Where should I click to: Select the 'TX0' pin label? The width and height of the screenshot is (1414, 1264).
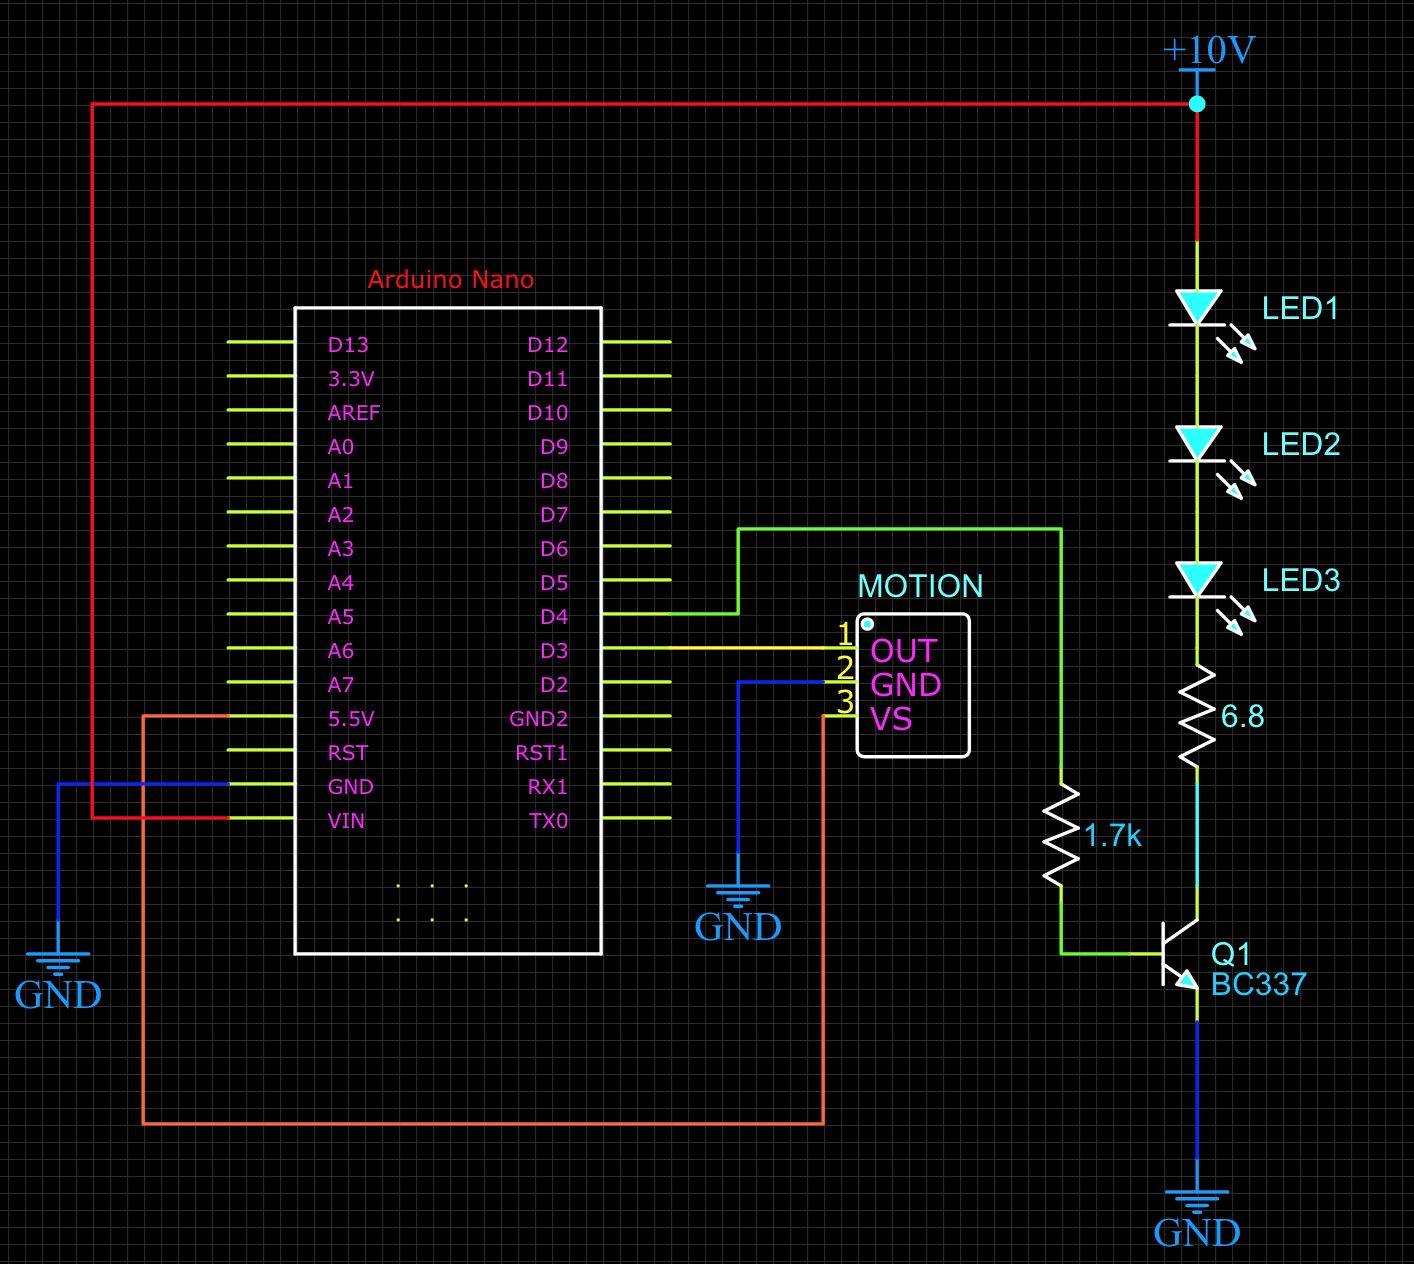point(548,821)
